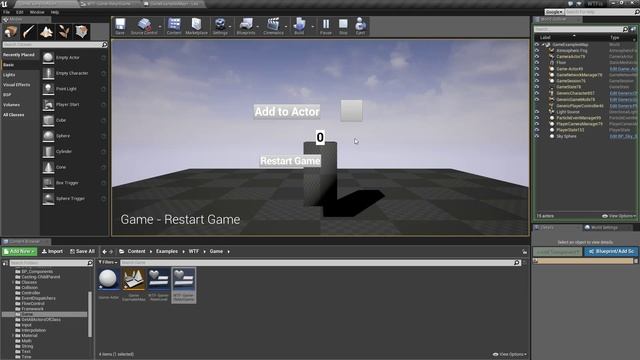Click the Import button
The height and width of the screenshot is (360, 640).
(52, 251)
